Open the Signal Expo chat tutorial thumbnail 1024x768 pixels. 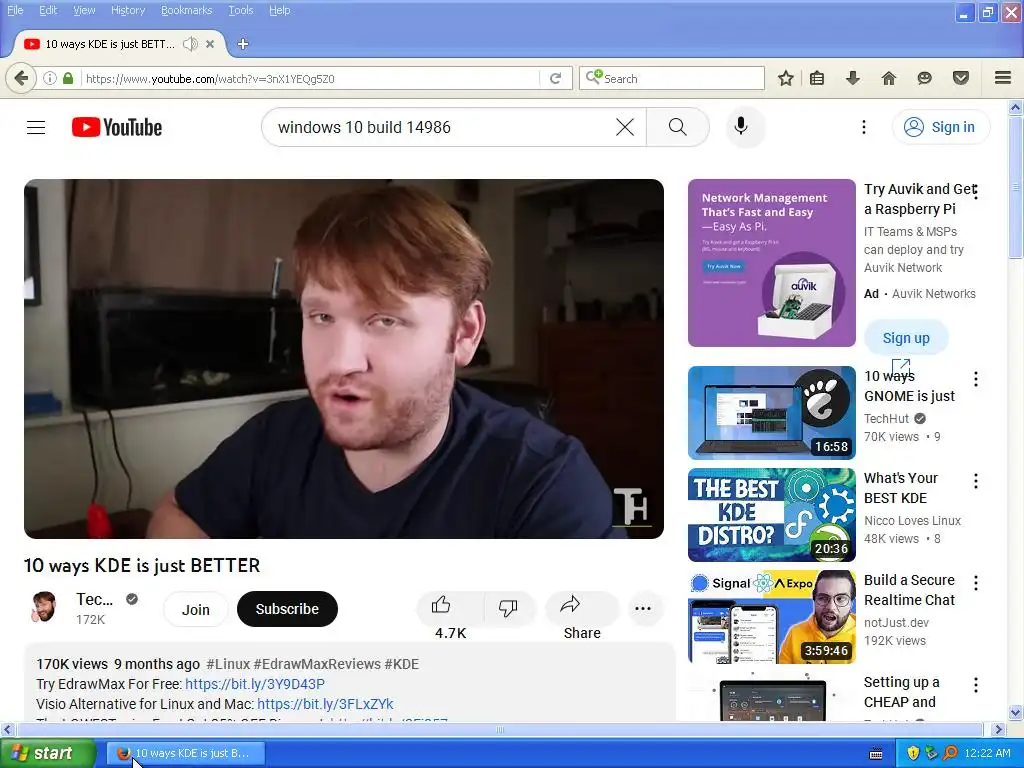[771, 616]
